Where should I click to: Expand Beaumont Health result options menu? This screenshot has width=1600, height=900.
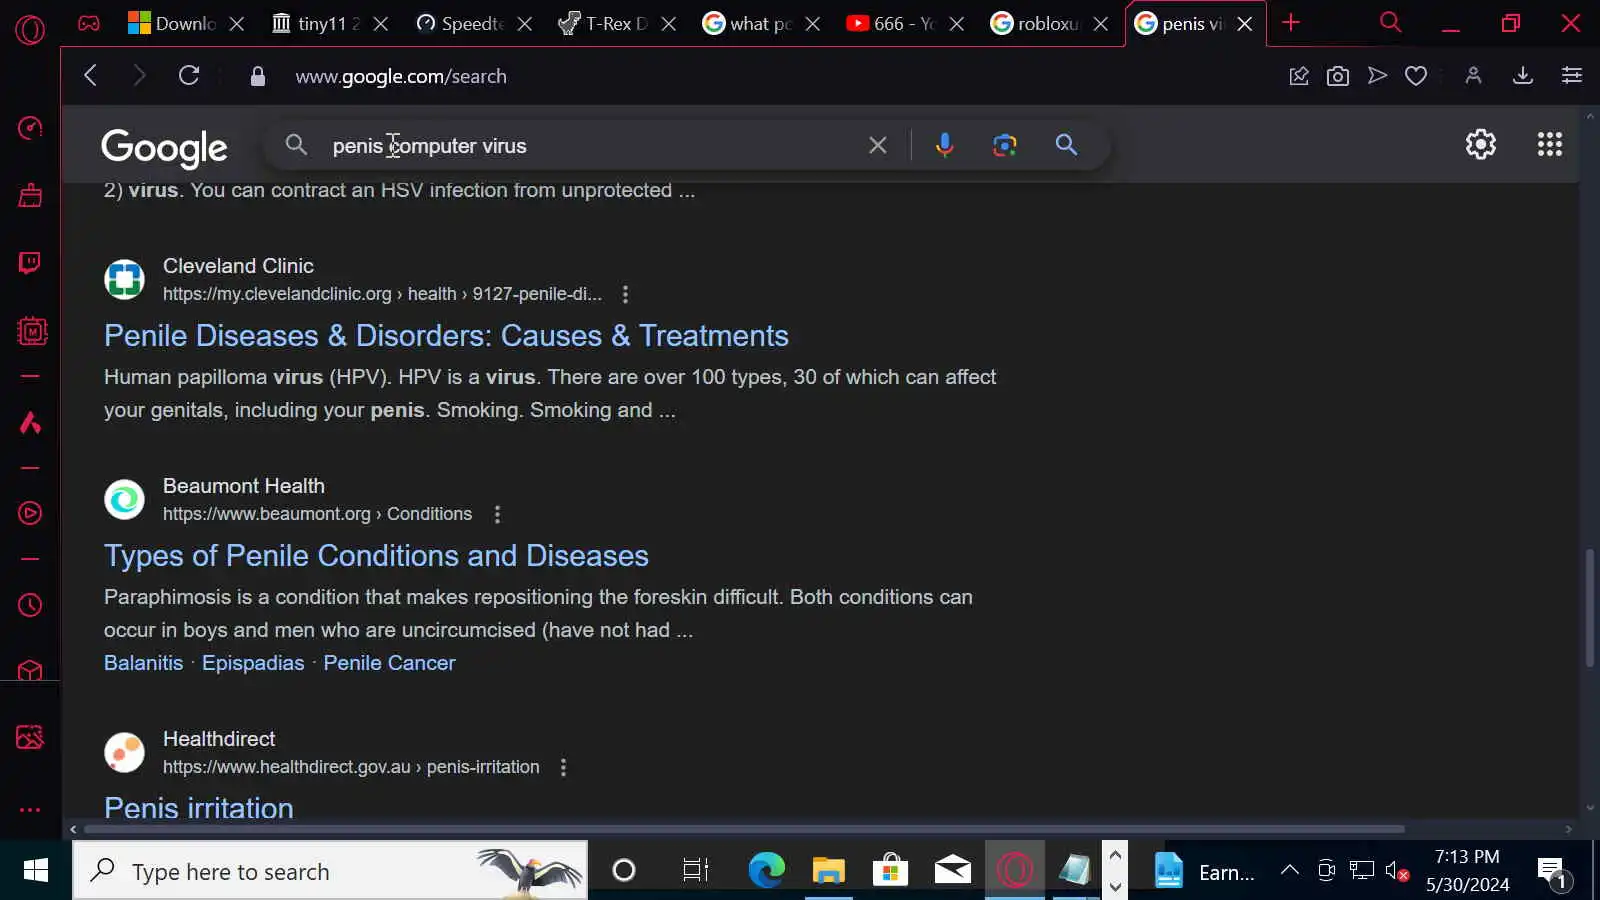point(497,514)
